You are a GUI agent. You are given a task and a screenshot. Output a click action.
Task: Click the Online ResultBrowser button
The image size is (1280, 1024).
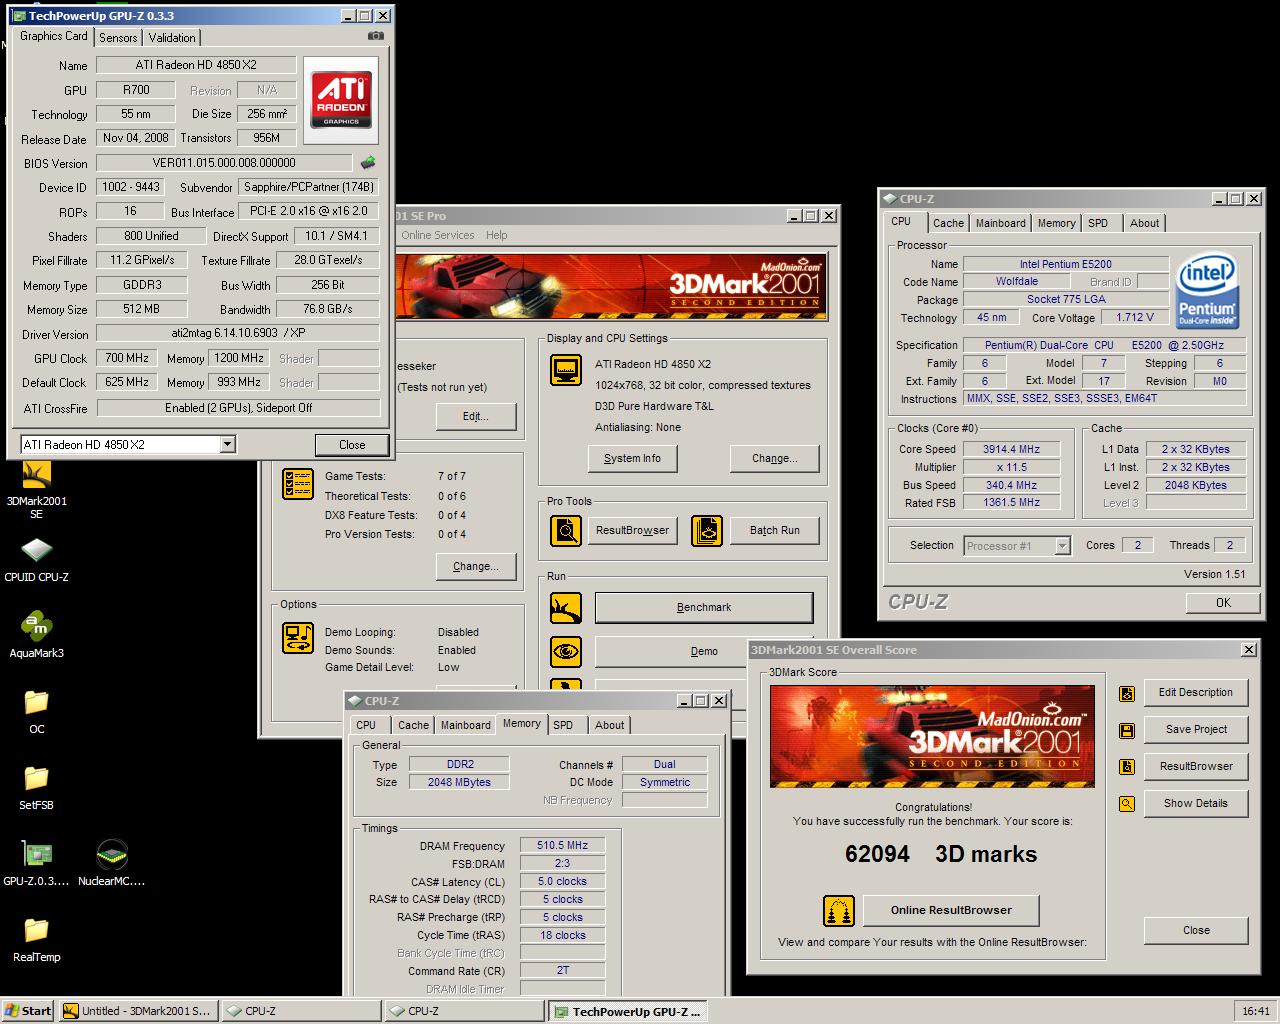(950, 910)
